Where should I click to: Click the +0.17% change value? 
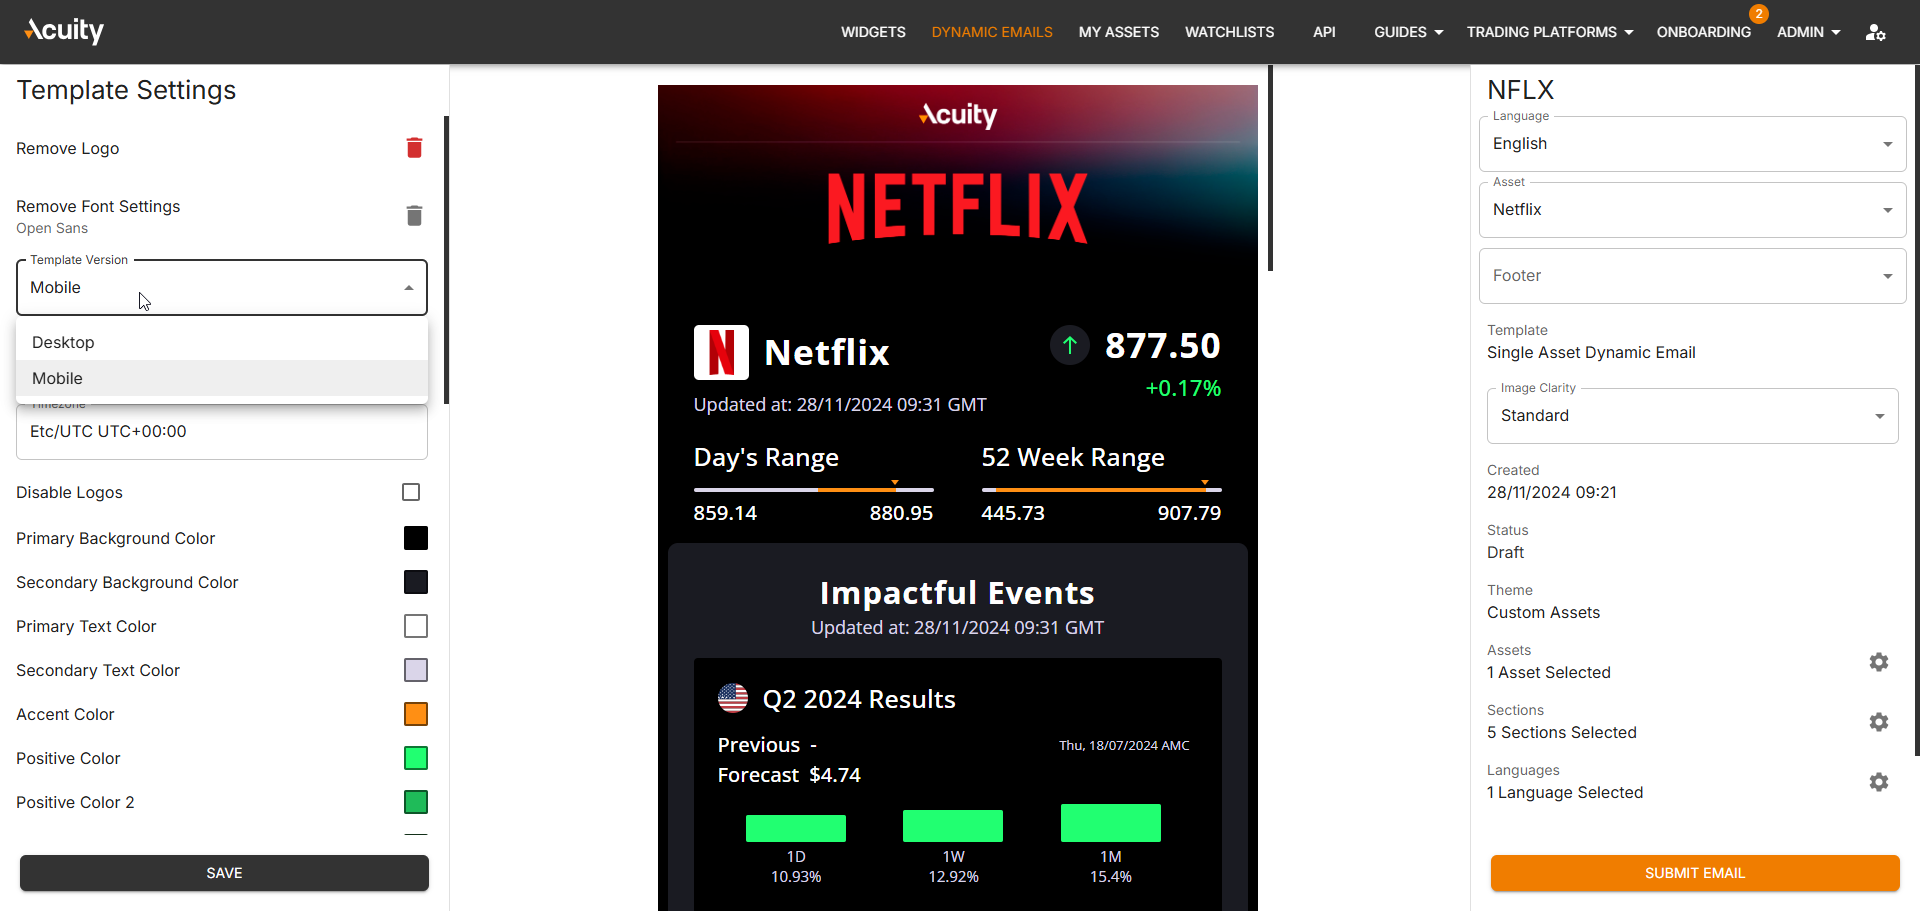[x=1183, y=388]
